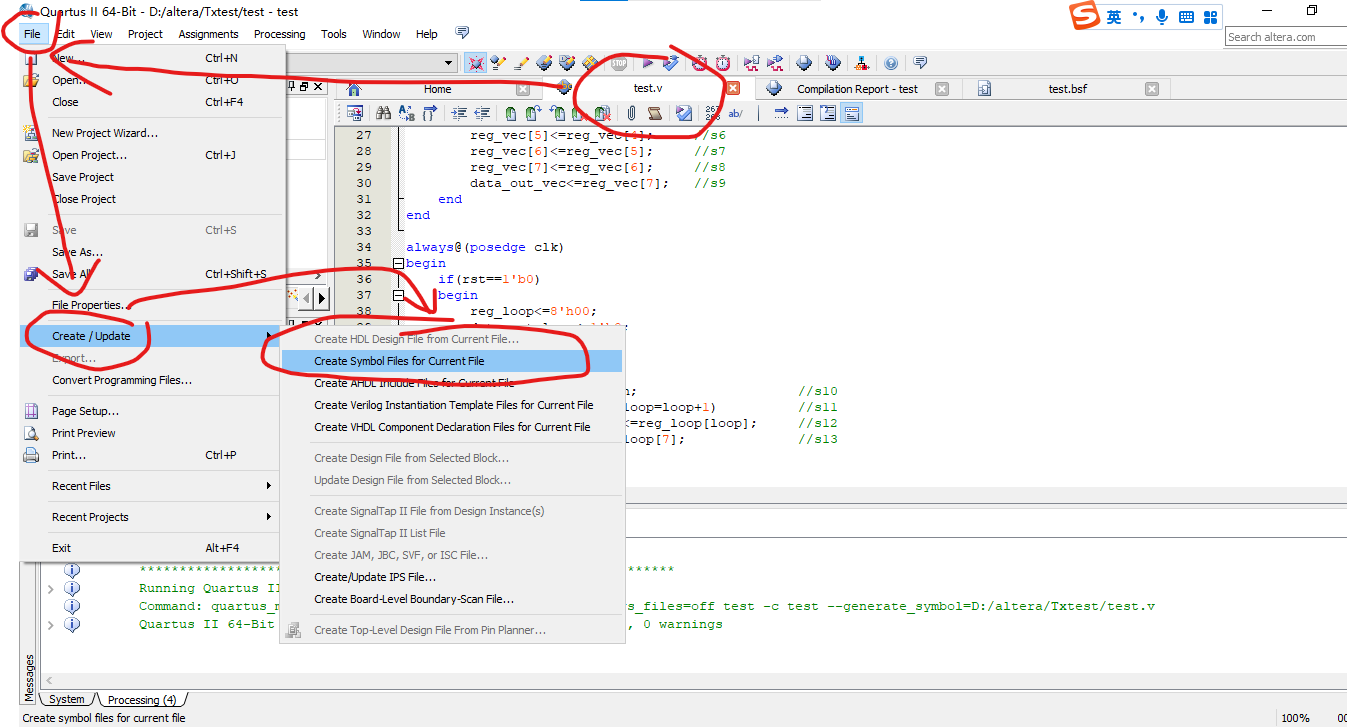This screenshot has height=727, width=1347.
Task: Toggle the ab/ whitespace display icon
Action: (735, 113)
